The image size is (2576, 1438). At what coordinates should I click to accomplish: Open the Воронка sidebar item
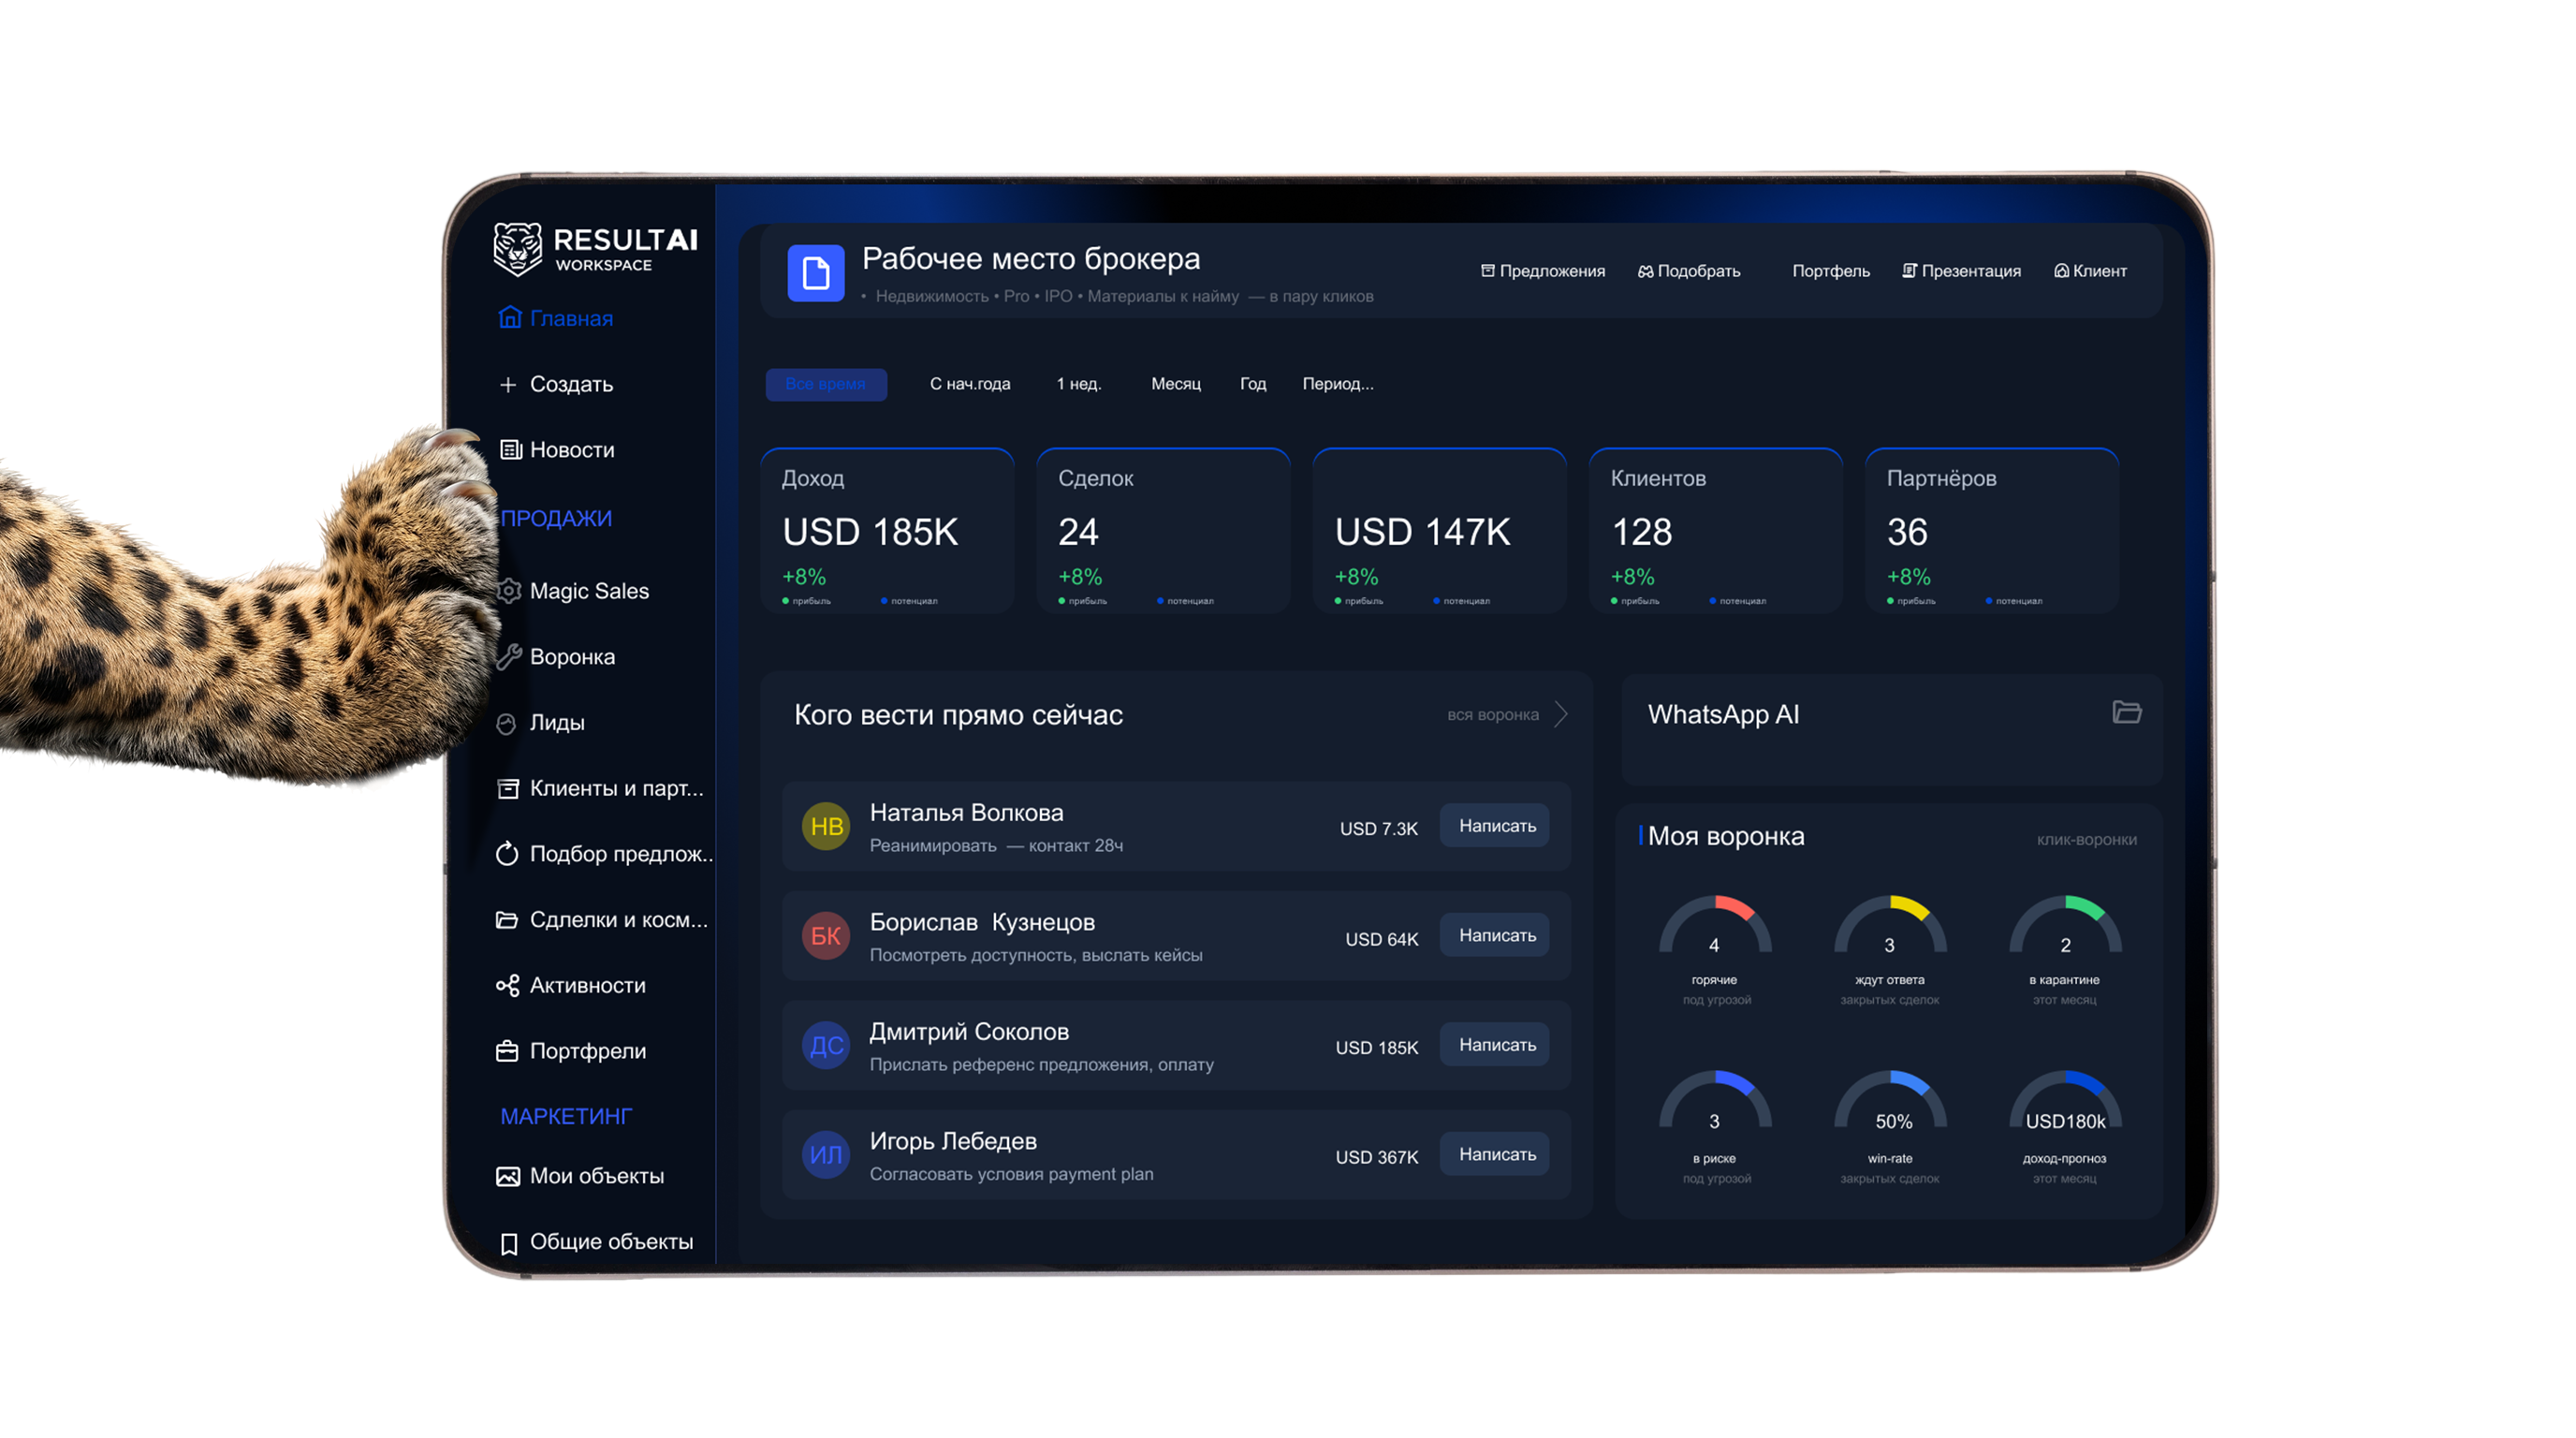click(556, 657)
